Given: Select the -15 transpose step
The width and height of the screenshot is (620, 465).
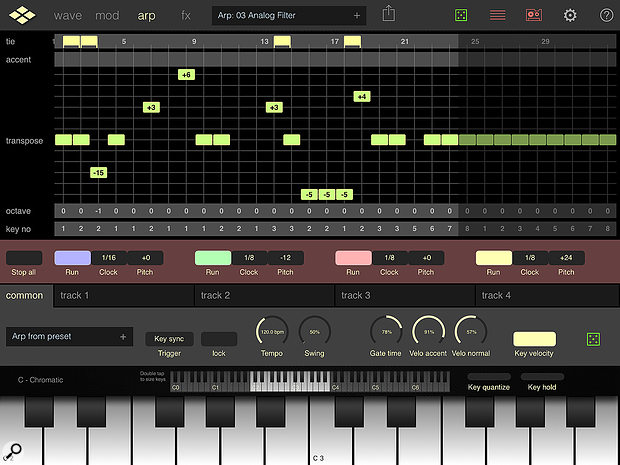Looking at the screenshot, I should [x=98, y=173].
